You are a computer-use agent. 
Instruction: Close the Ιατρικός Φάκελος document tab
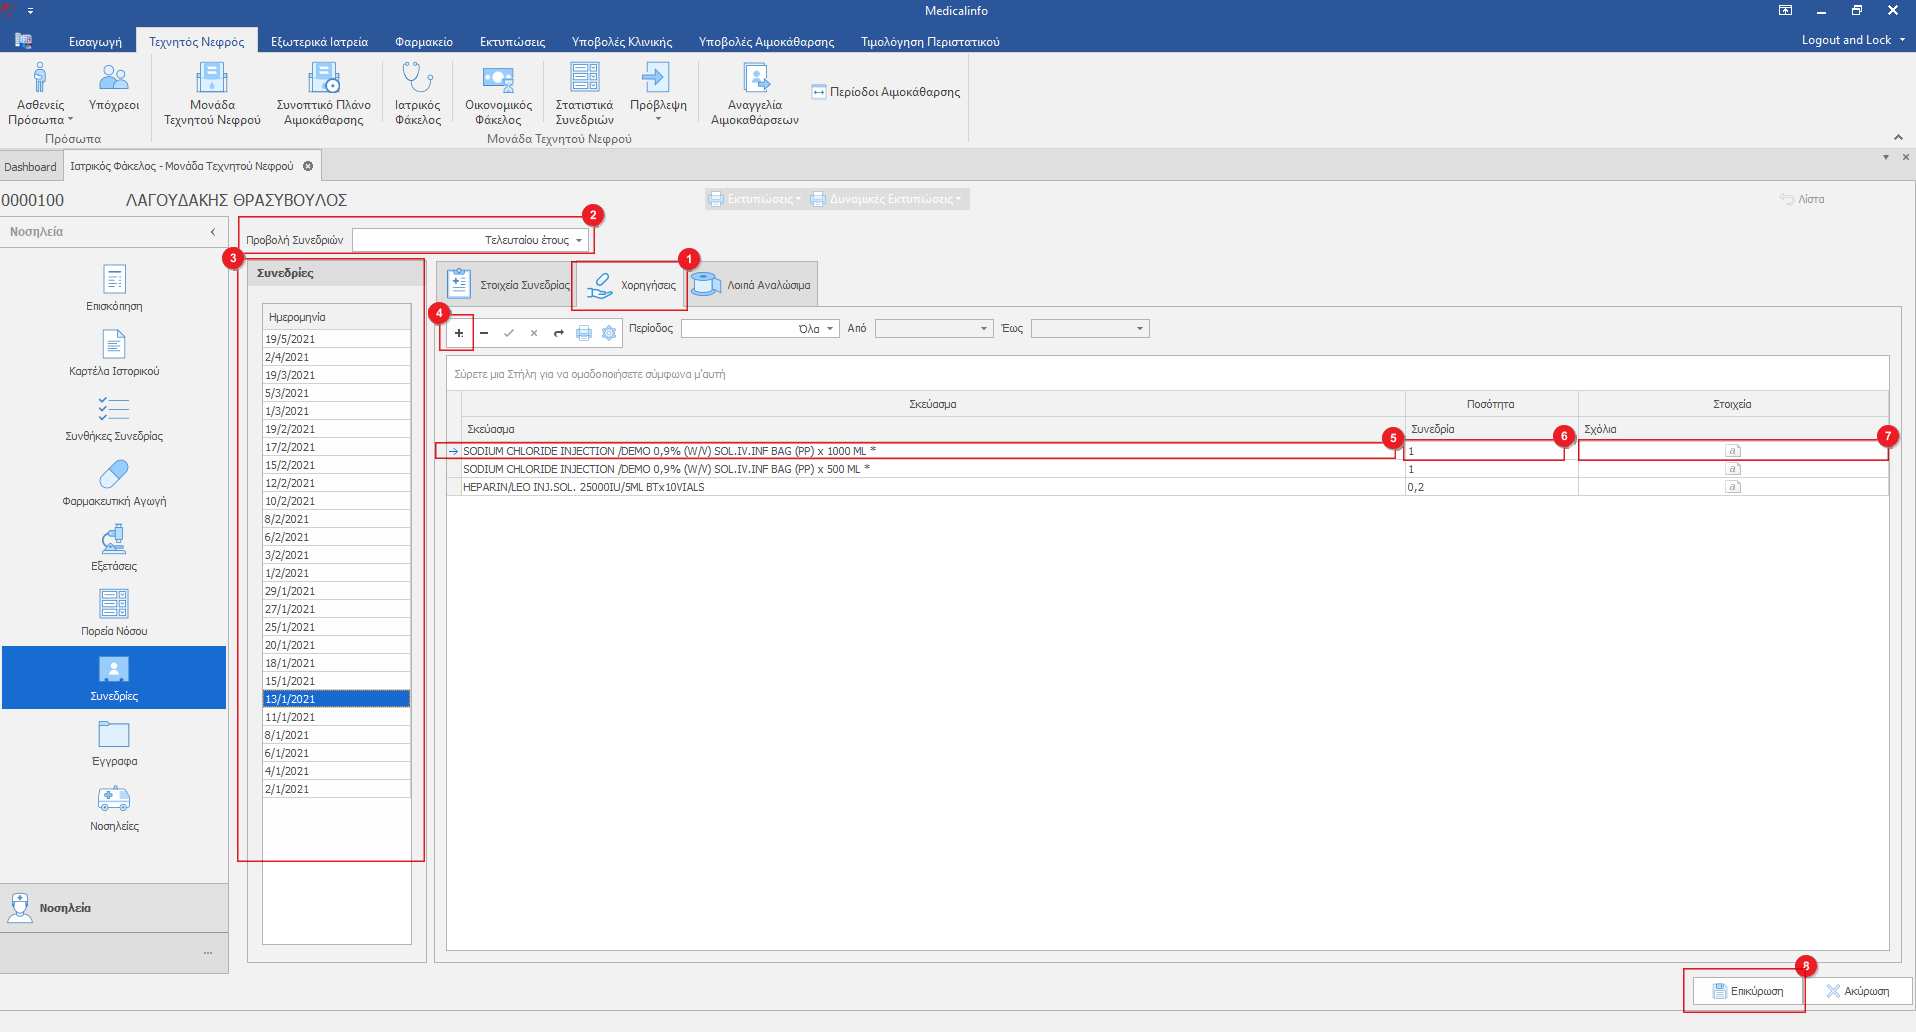point(308,166)
